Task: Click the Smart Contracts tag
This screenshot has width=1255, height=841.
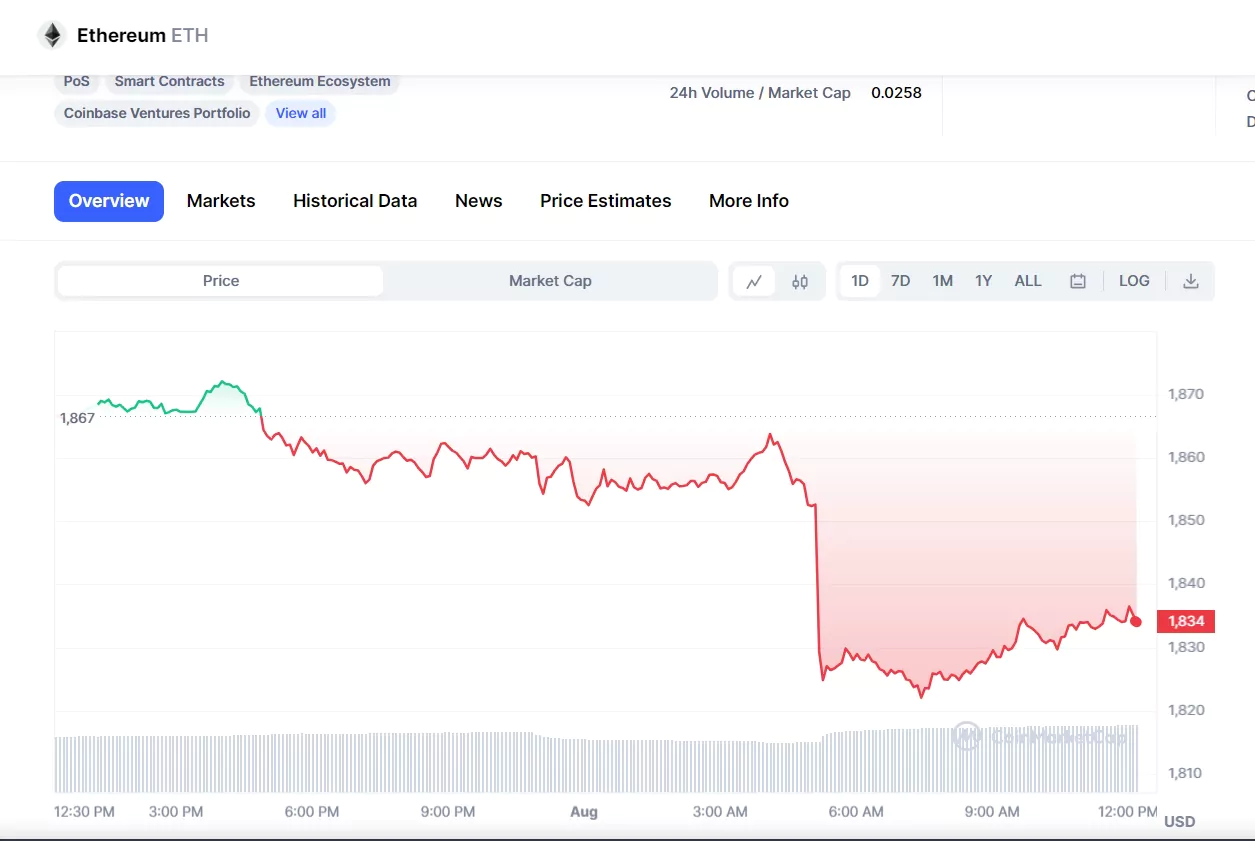Action: coord(169,82)
